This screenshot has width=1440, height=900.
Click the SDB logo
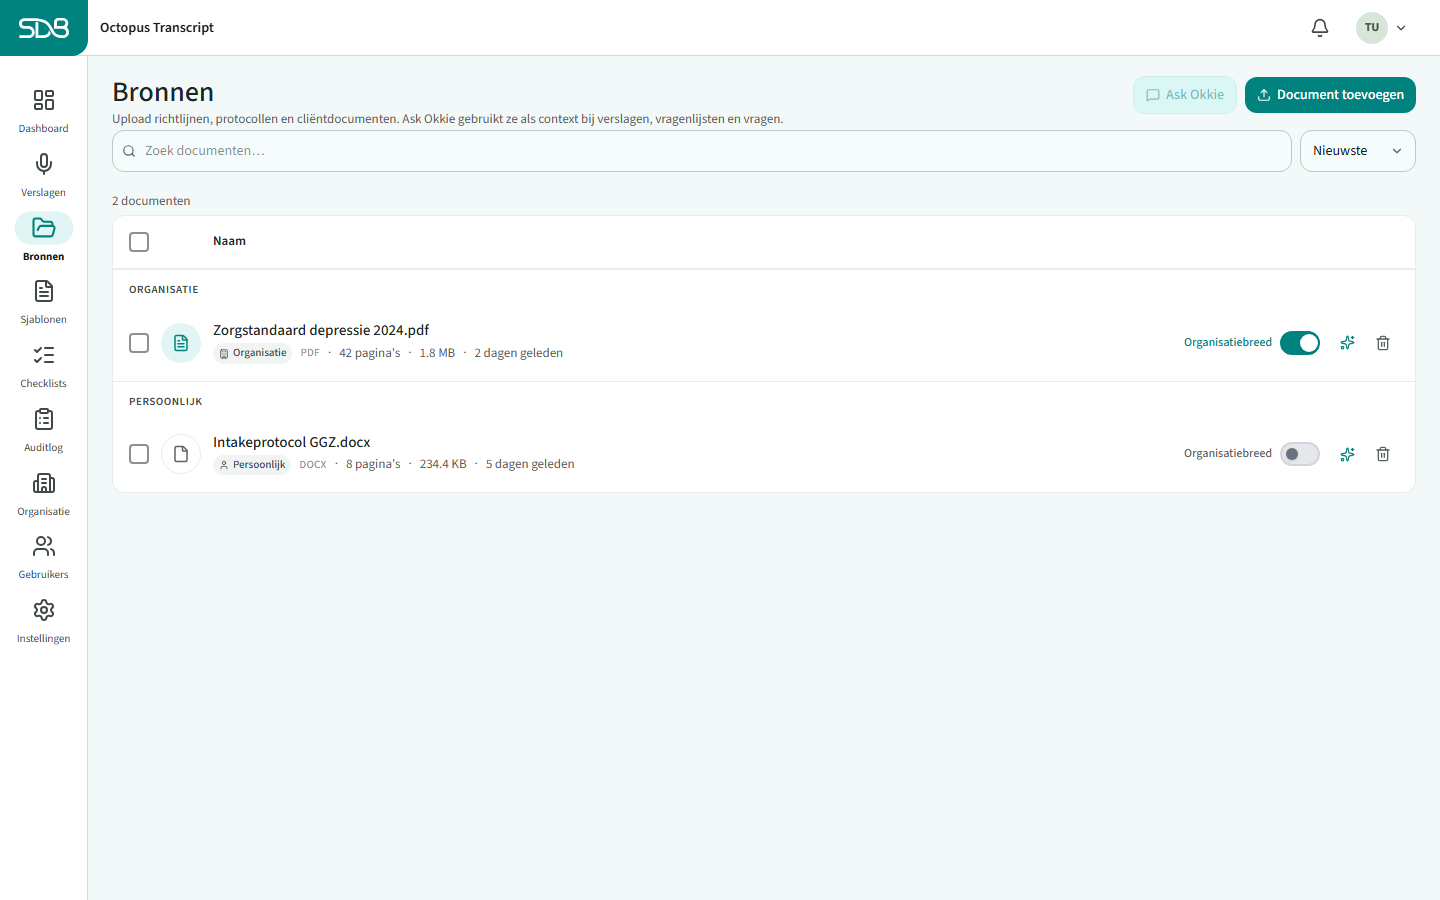pos(44,28)
